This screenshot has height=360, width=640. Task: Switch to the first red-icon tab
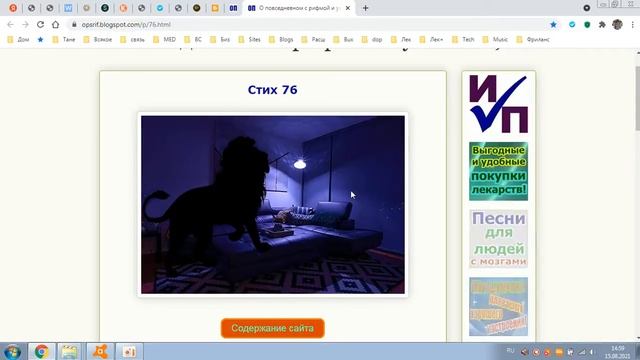tap(13, 8)
